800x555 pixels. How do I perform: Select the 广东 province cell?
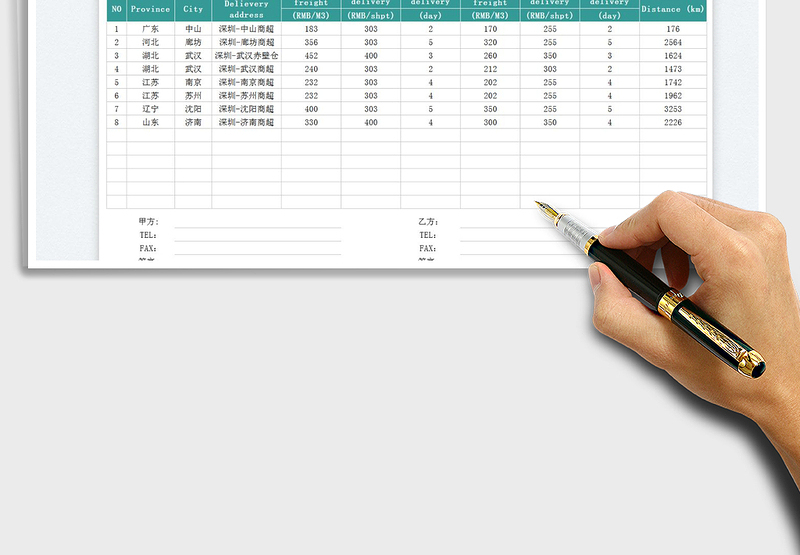click(x=150, y=29)
